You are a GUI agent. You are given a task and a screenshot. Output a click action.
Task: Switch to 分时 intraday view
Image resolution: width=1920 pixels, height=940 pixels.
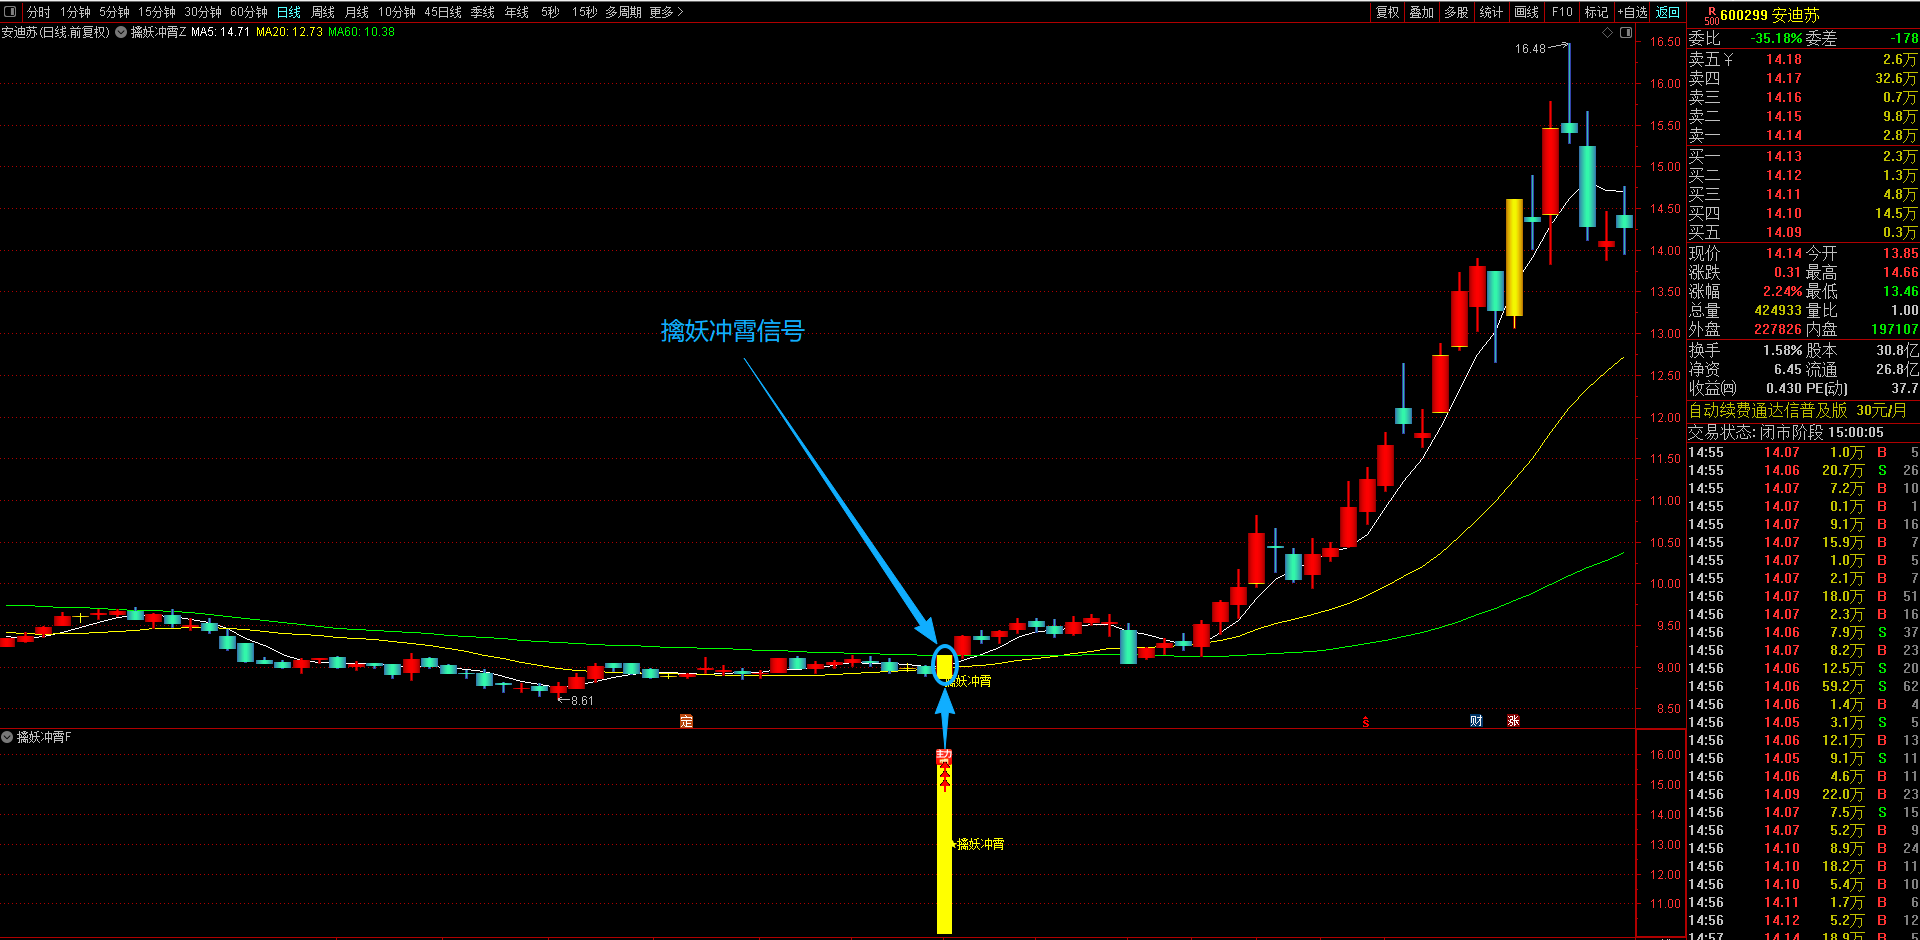(39, 12)
